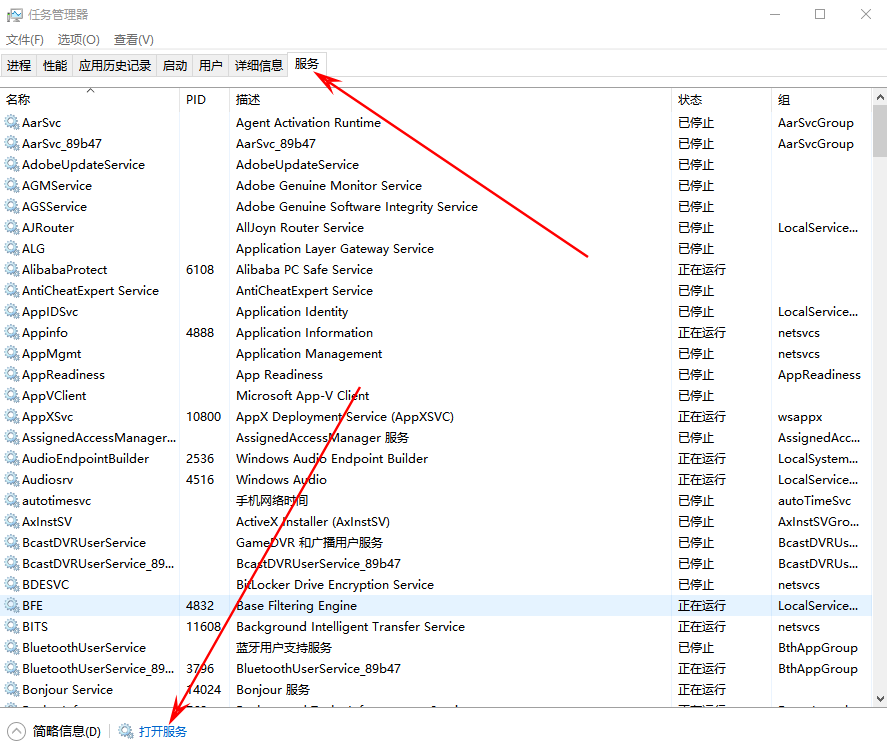Image resolution: width=887 pixels, height=754 pixels.
Task: Switch to the 性能 tab
Action: click(55, 66)
